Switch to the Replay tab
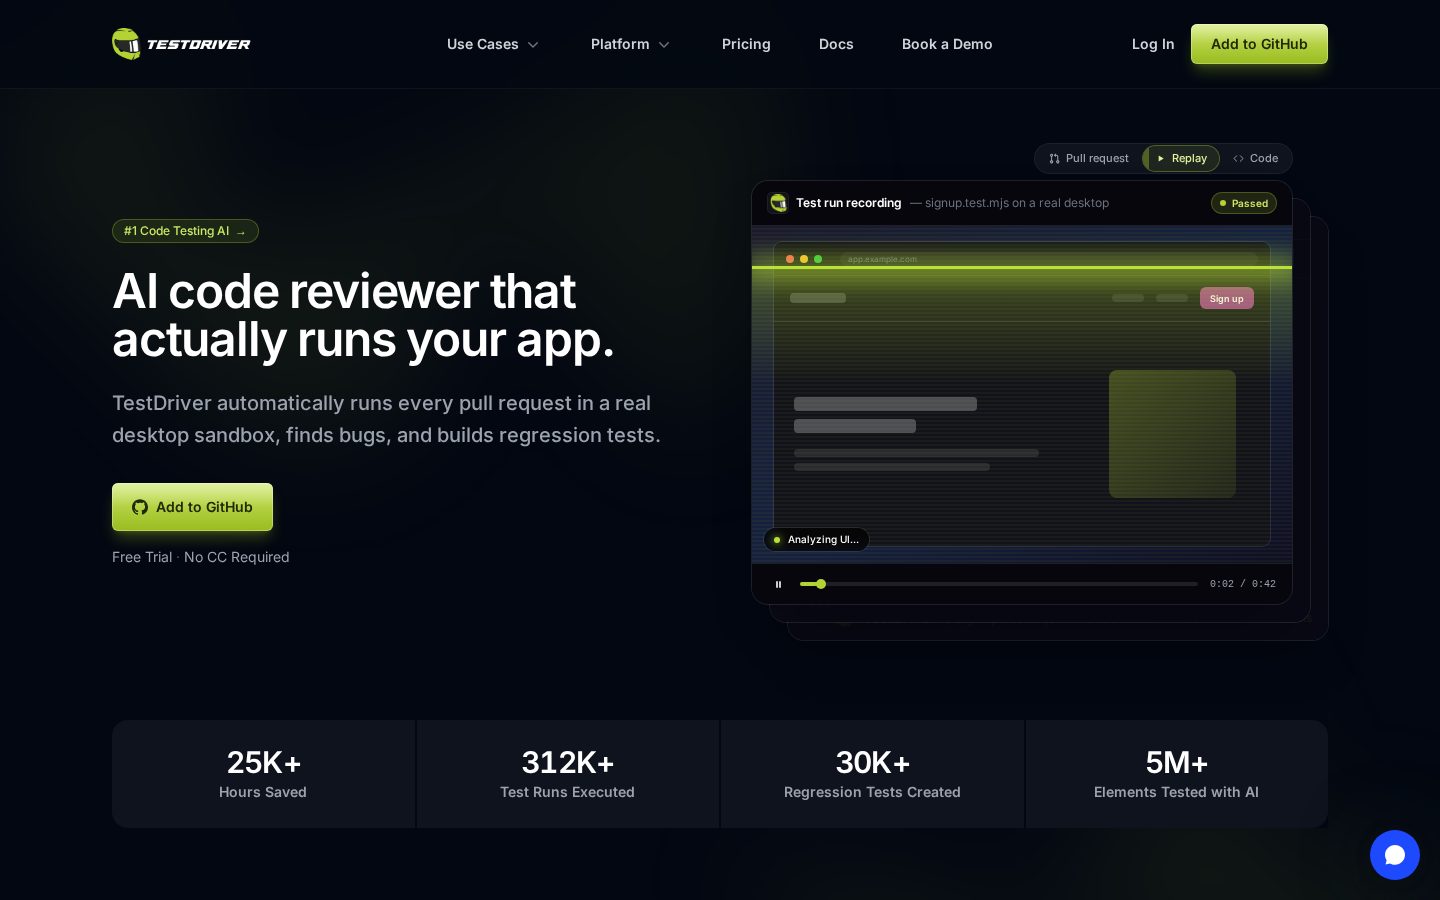This screenshot has width=1440, height=900. coord(1181,158)
